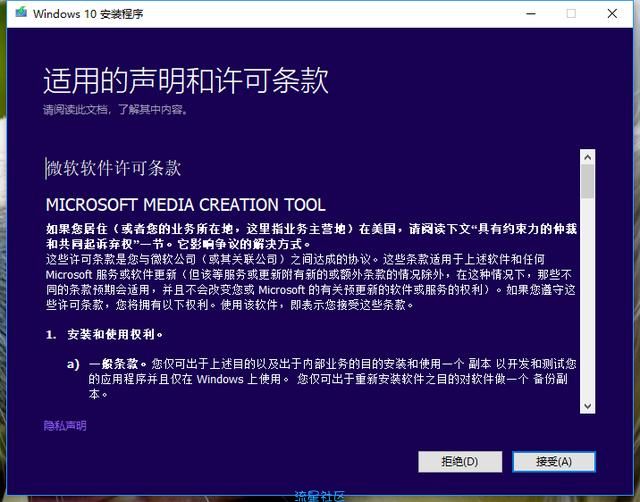The image size is (640, 502).
Task: Click the 一般条款 clause text
Action: click(x=116, y=364)
